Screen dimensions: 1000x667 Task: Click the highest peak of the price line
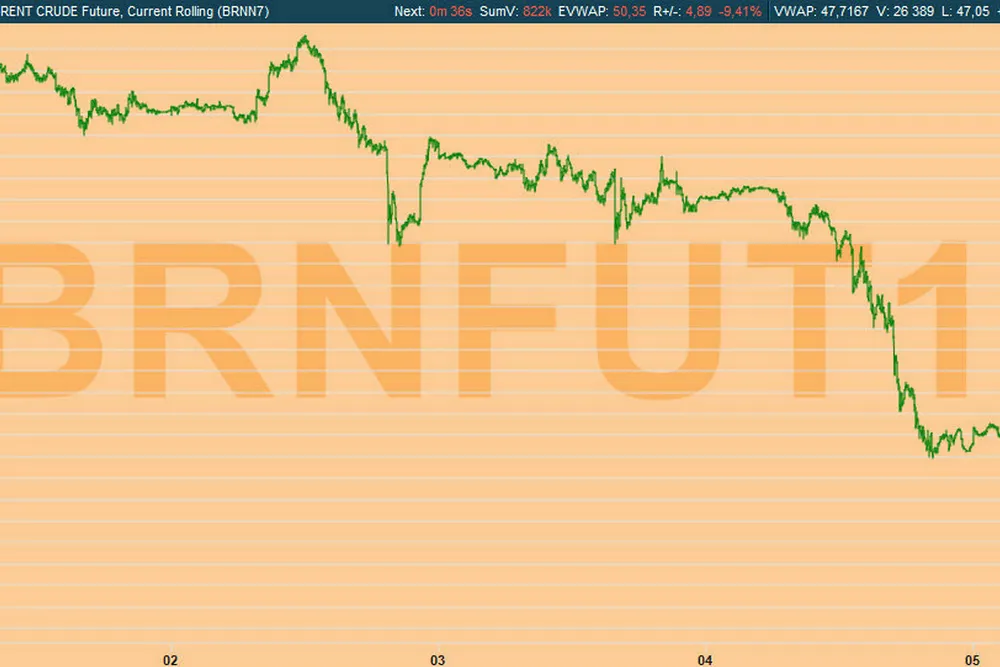click(x=304, y=39)
